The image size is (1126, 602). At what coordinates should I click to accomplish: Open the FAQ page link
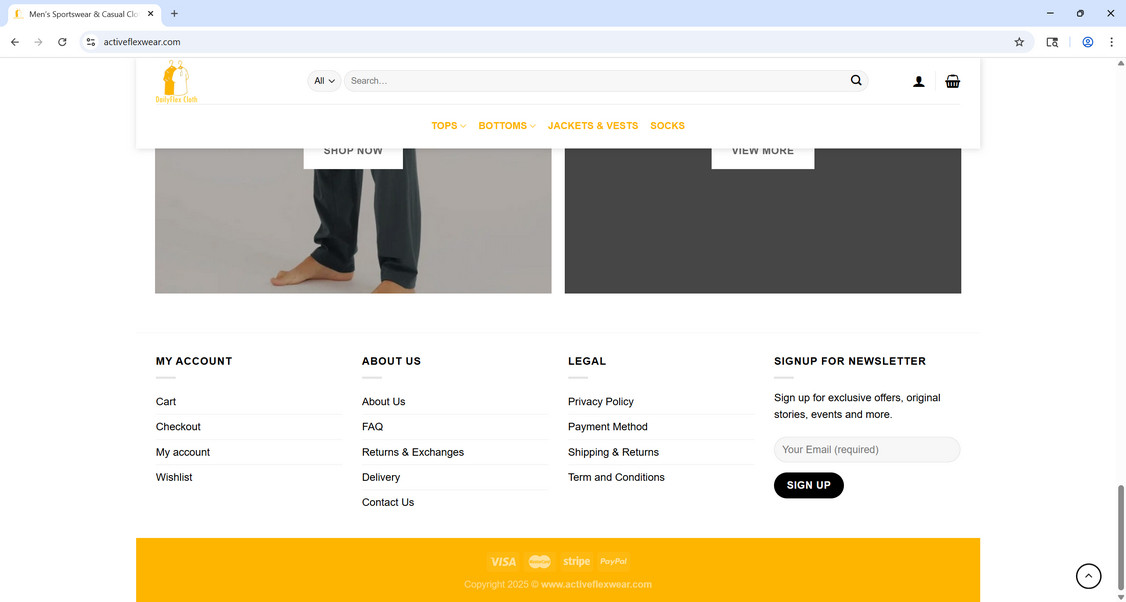point(372,426)
